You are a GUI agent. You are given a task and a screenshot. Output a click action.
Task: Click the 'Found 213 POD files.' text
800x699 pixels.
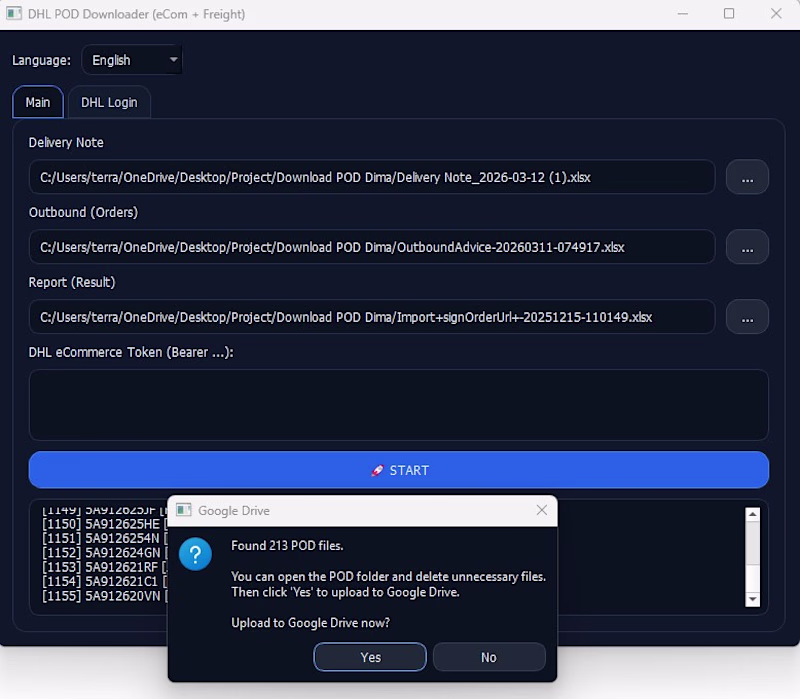tap(287, 545)
